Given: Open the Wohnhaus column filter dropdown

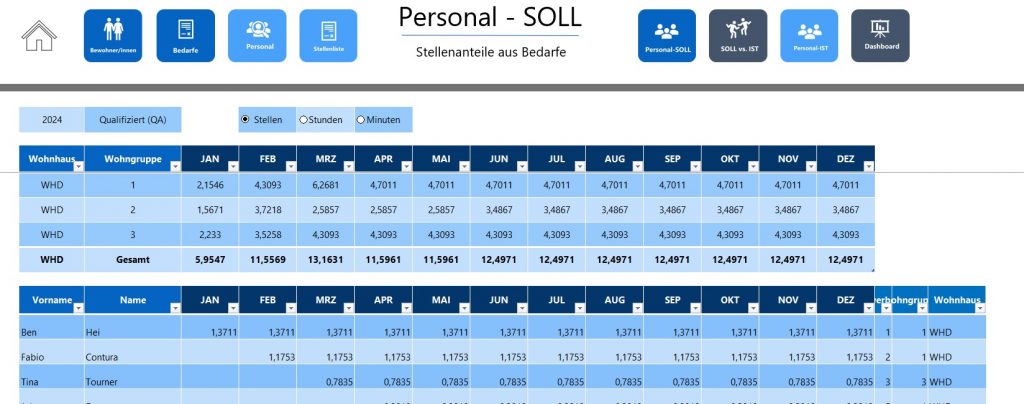Looking at the screenshot, I should click(x=77, y=167).
